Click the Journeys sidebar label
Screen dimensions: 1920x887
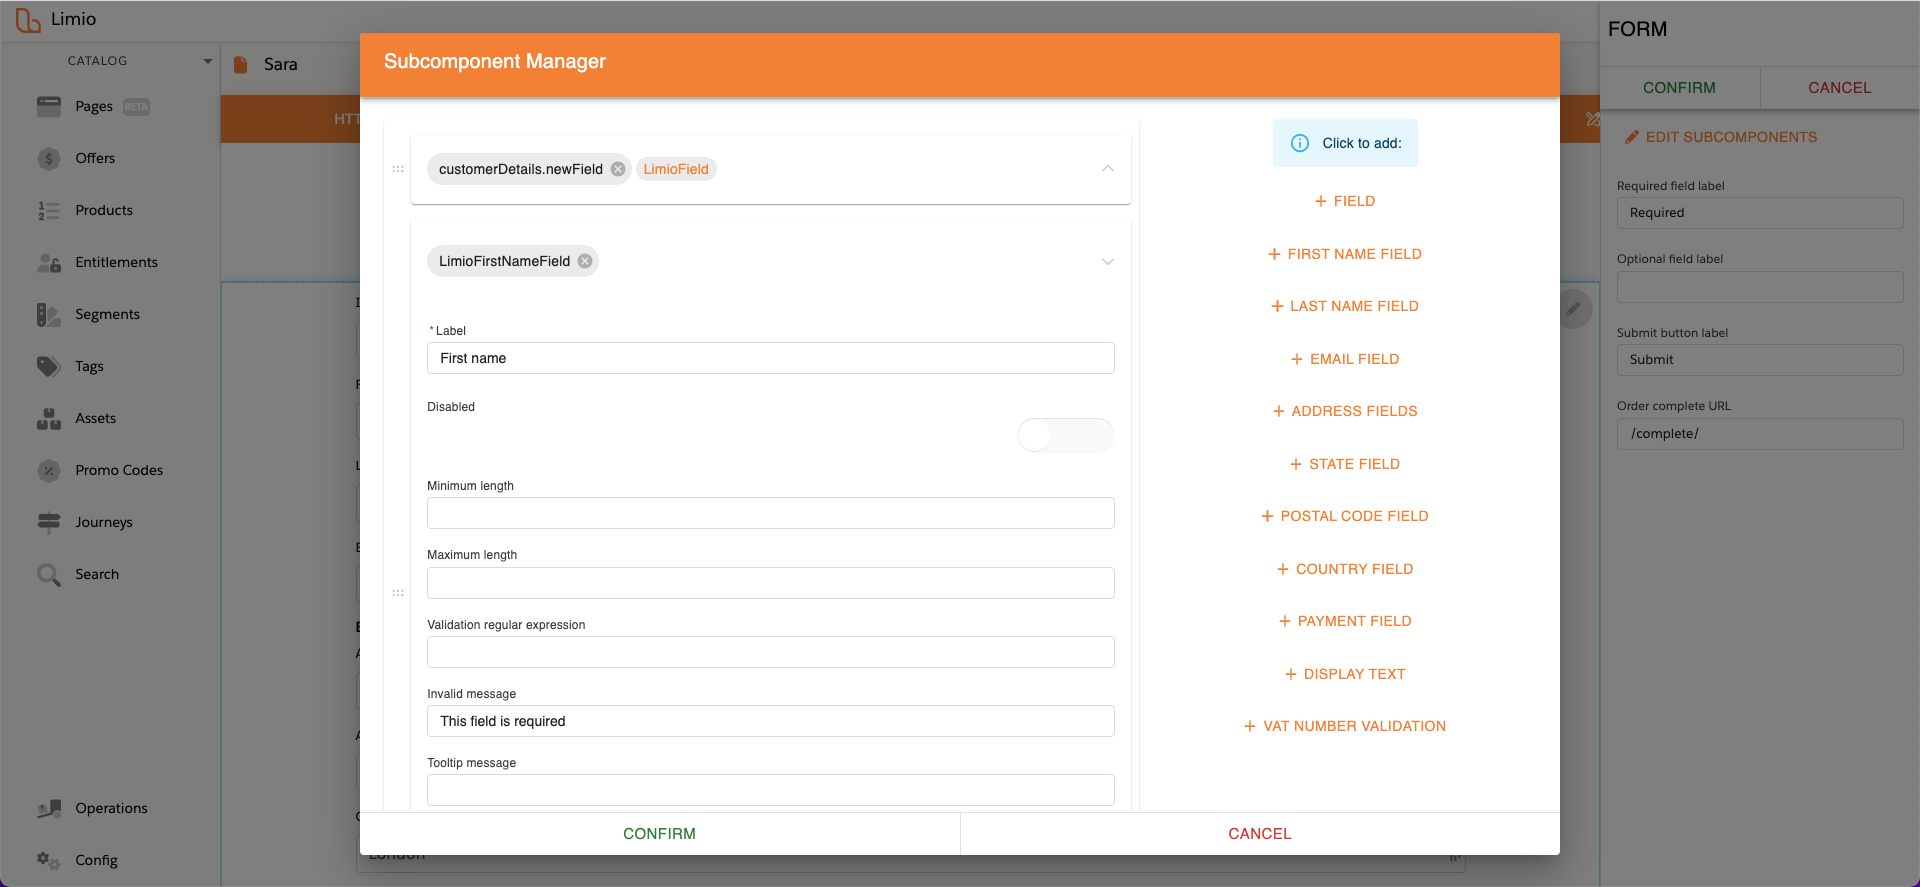[x=104, y=522]
